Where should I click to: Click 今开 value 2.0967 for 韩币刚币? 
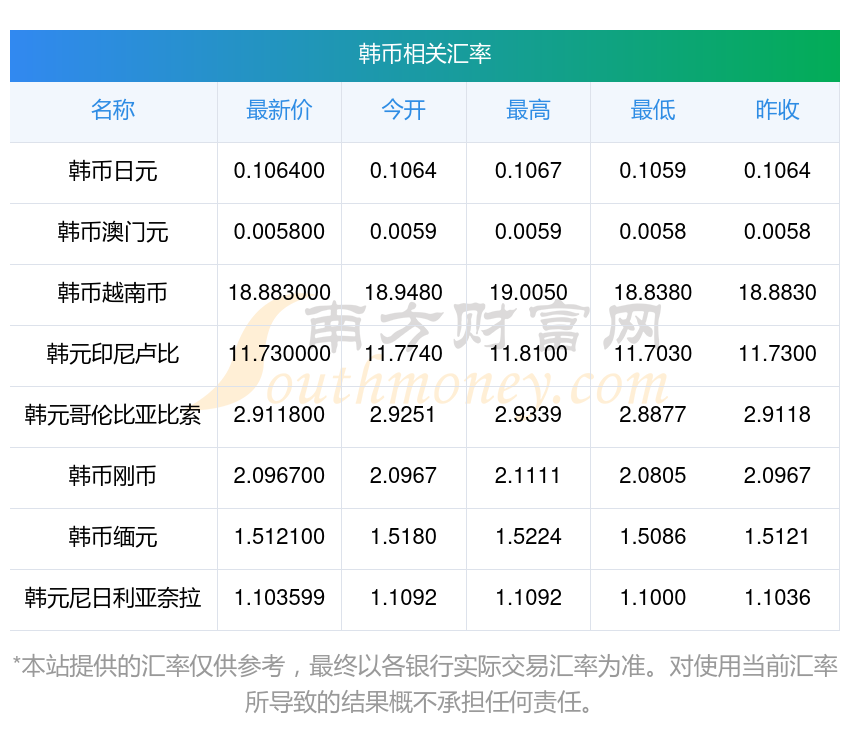click(x=403, y=476)
